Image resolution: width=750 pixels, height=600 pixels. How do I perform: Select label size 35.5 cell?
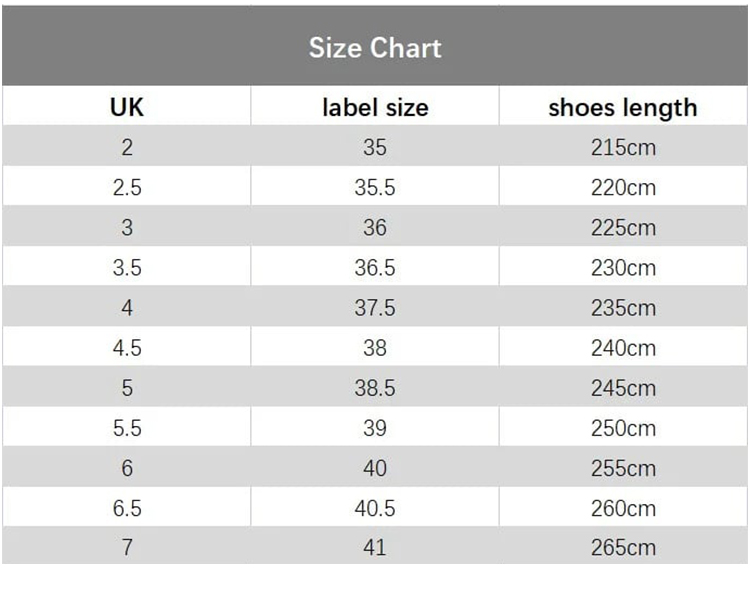(375, 187)
